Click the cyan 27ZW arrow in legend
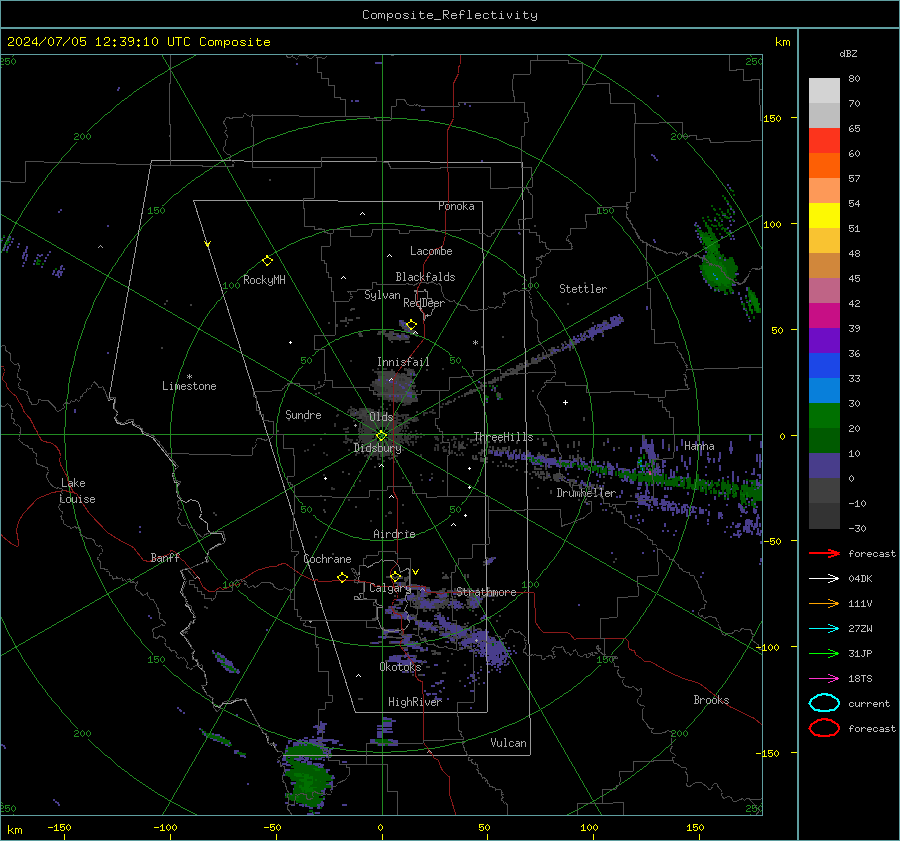The image size is (900, 841). [x=824, y=628]
